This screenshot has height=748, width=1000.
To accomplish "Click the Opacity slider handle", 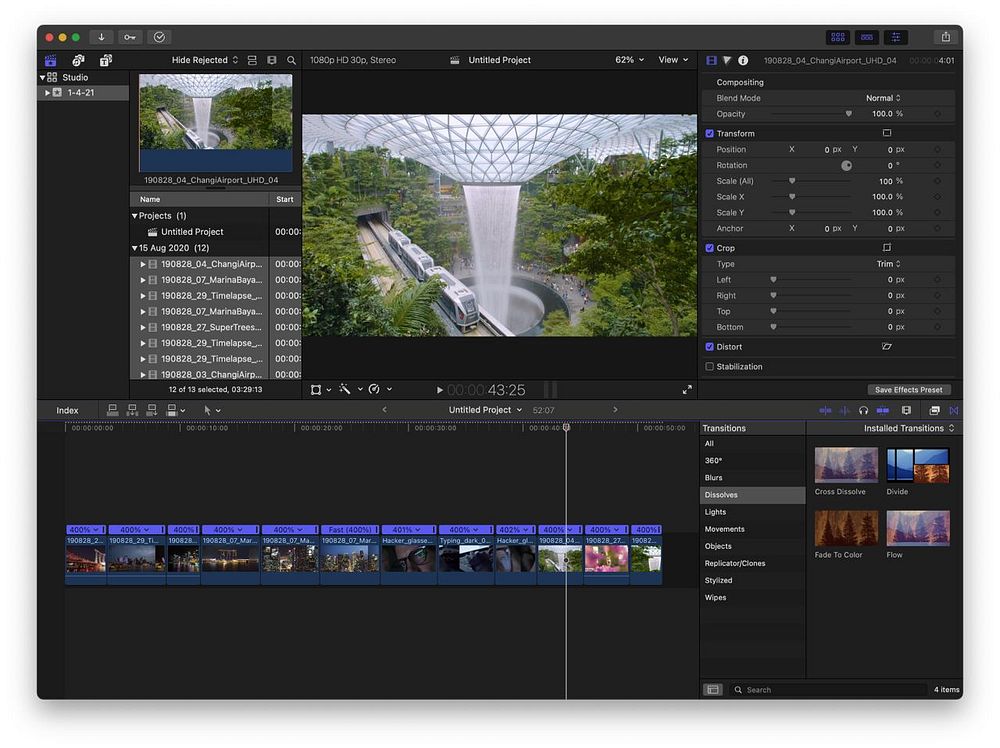I will click(849, 114).
